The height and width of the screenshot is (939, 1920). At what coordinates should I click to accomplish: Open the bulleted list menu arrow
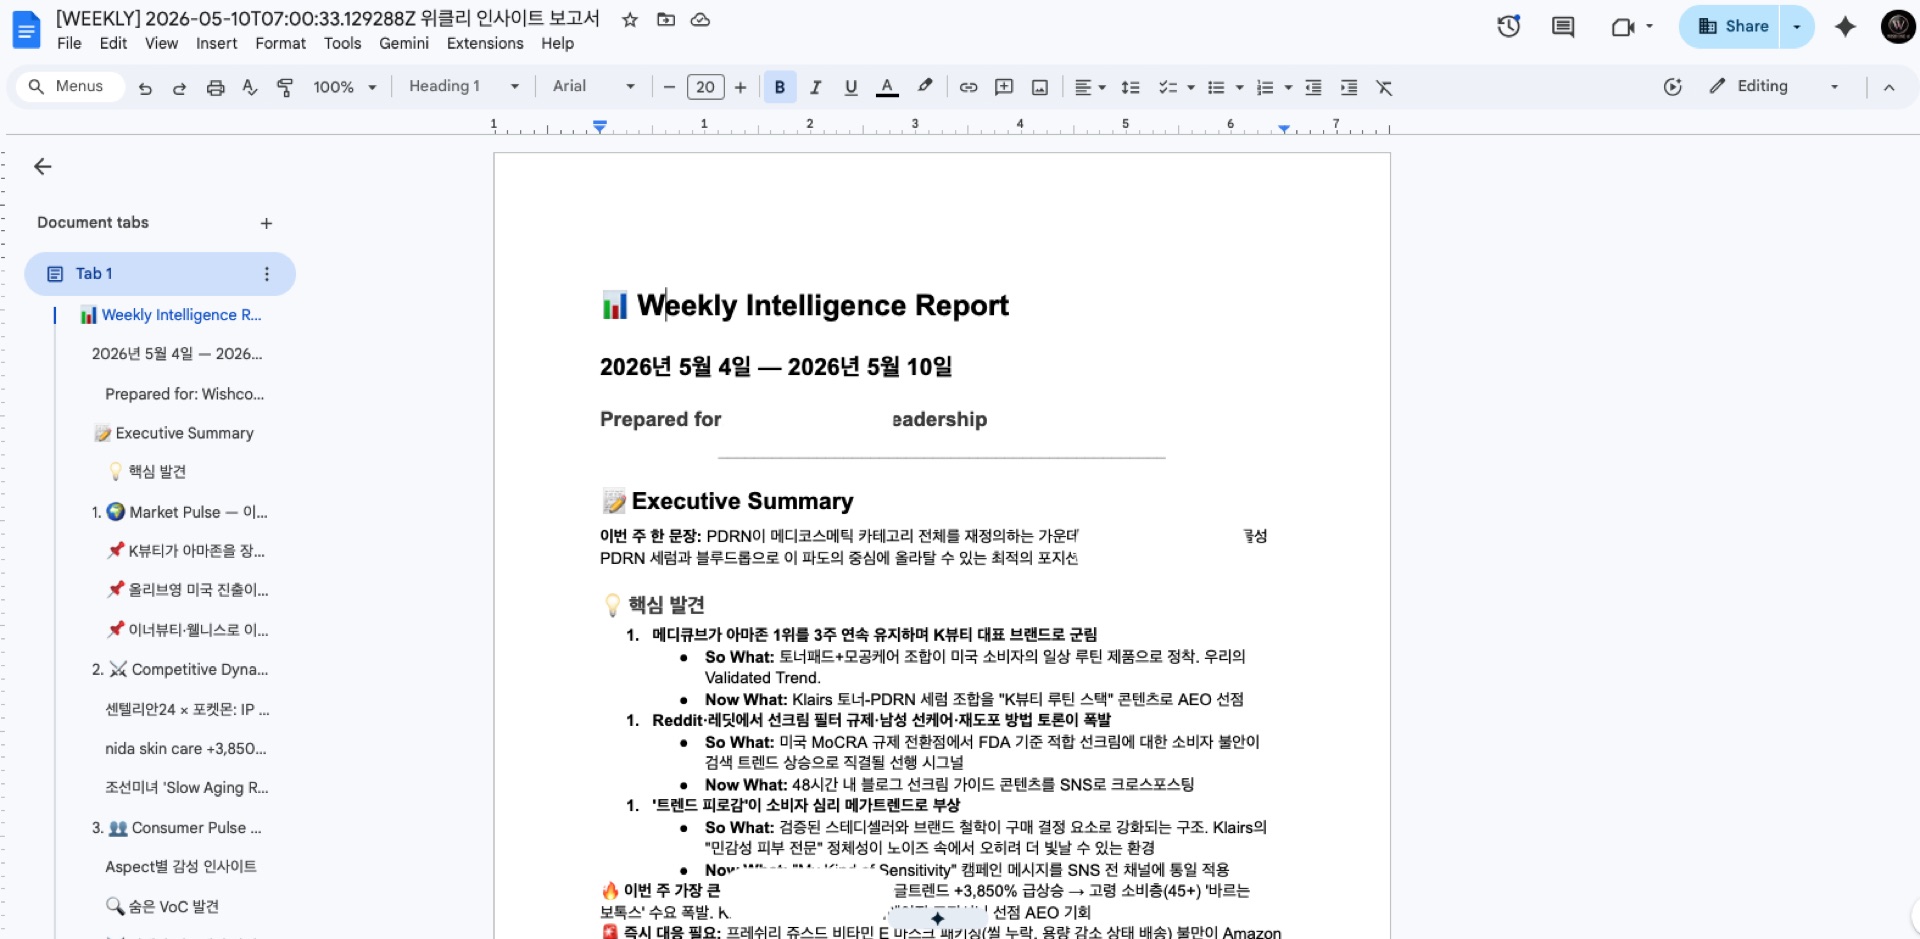coord(1240,87)
